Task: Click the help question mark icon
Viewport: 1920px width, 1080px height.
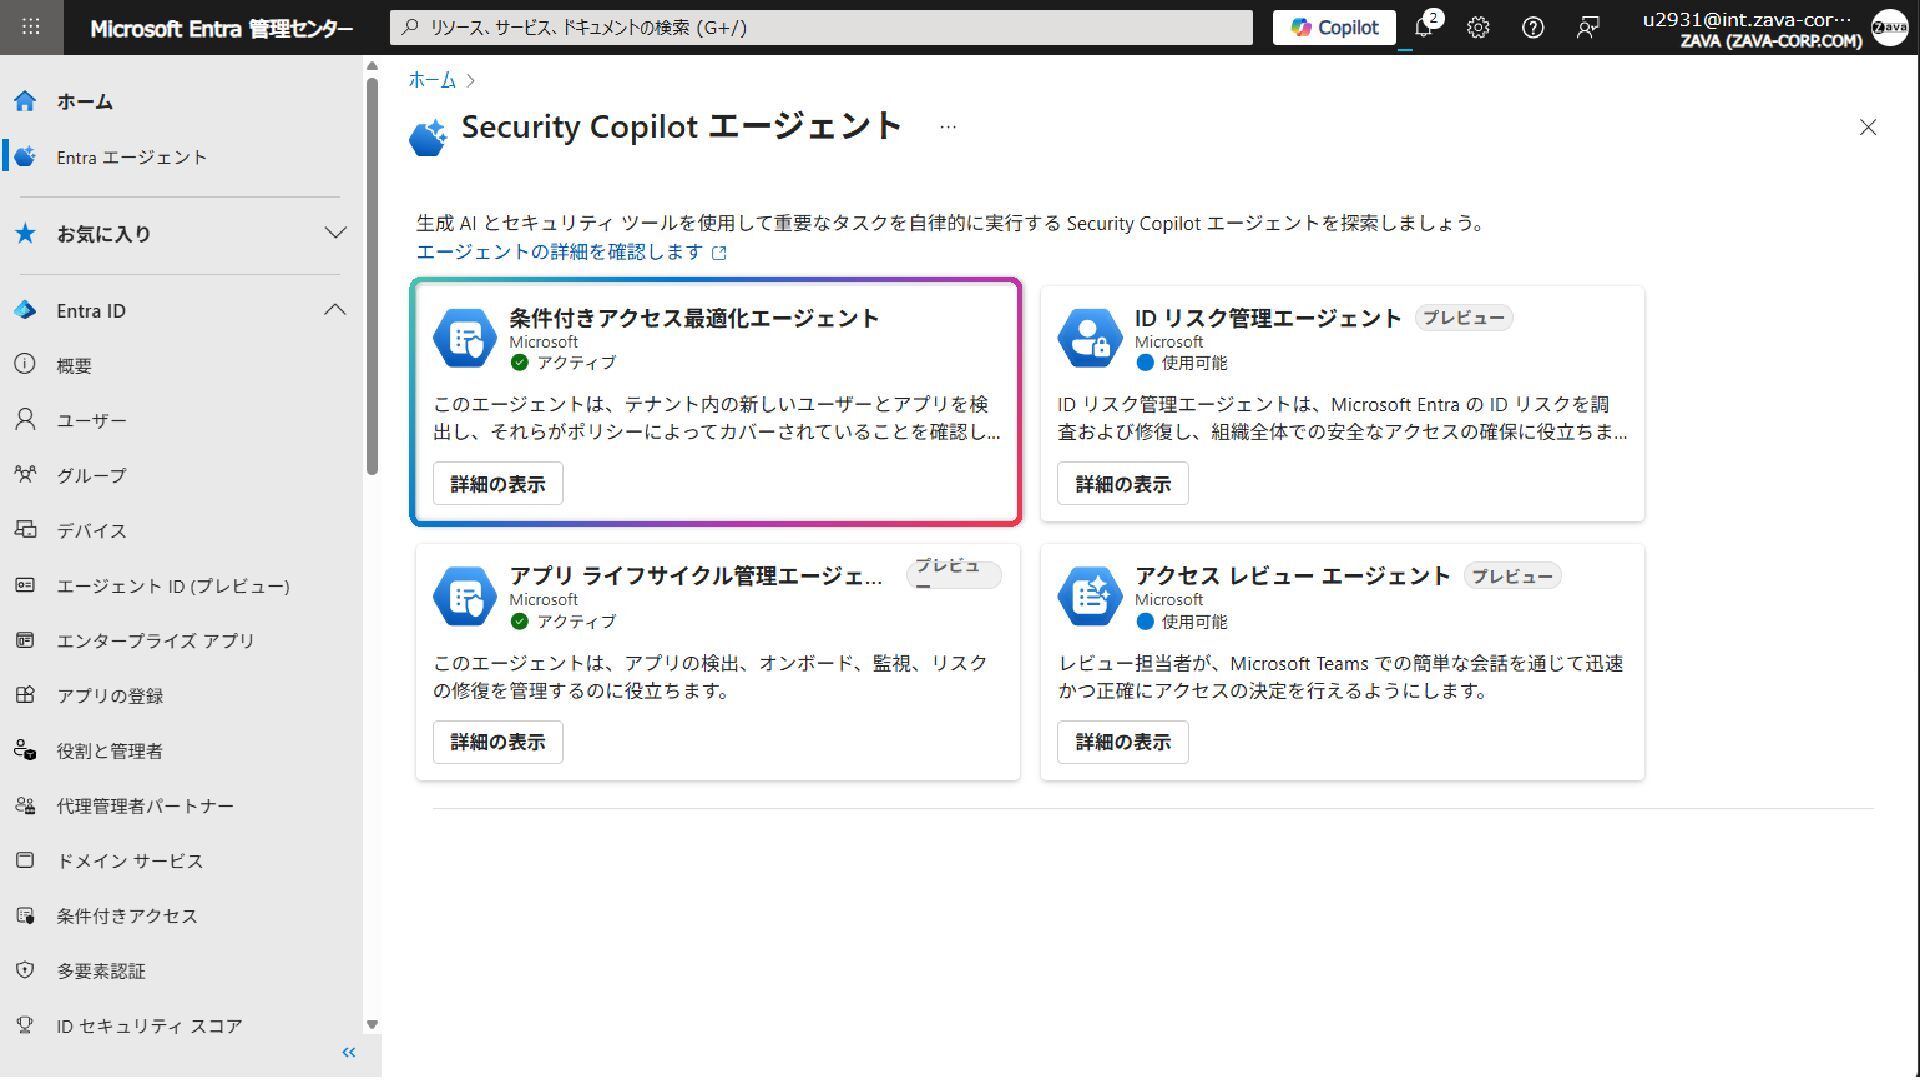Action: 1532,28
